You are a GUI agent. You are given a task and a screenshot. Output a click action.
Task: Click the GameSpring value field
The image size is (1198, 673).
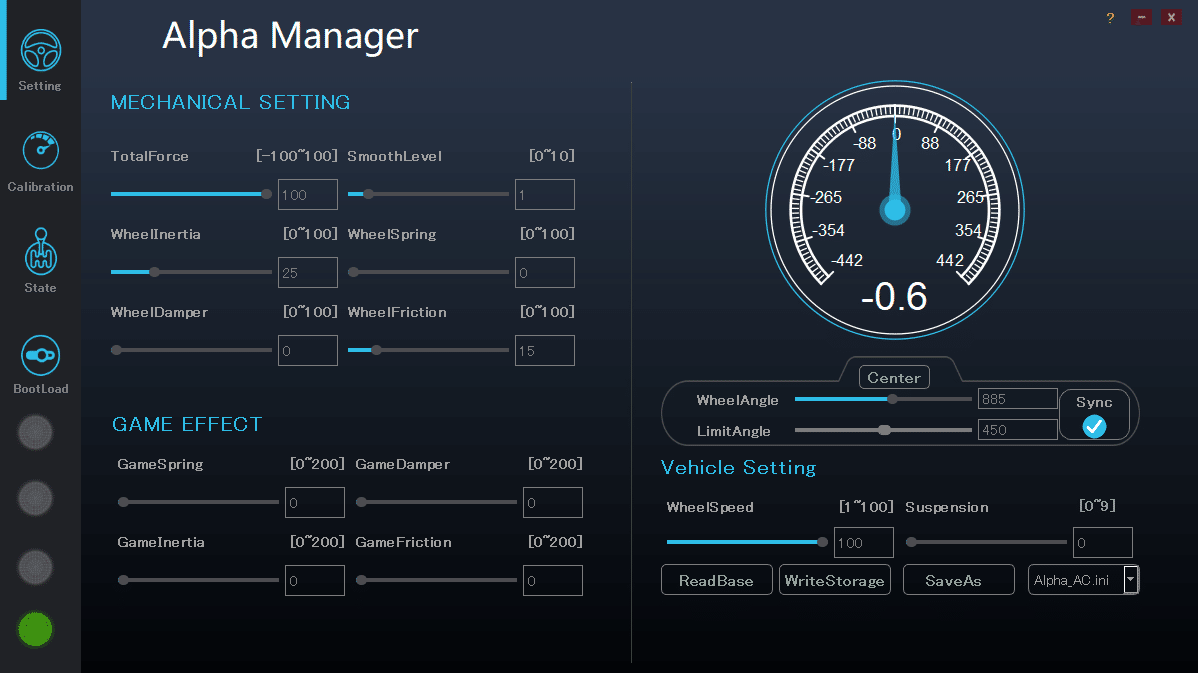coord(315,503)
